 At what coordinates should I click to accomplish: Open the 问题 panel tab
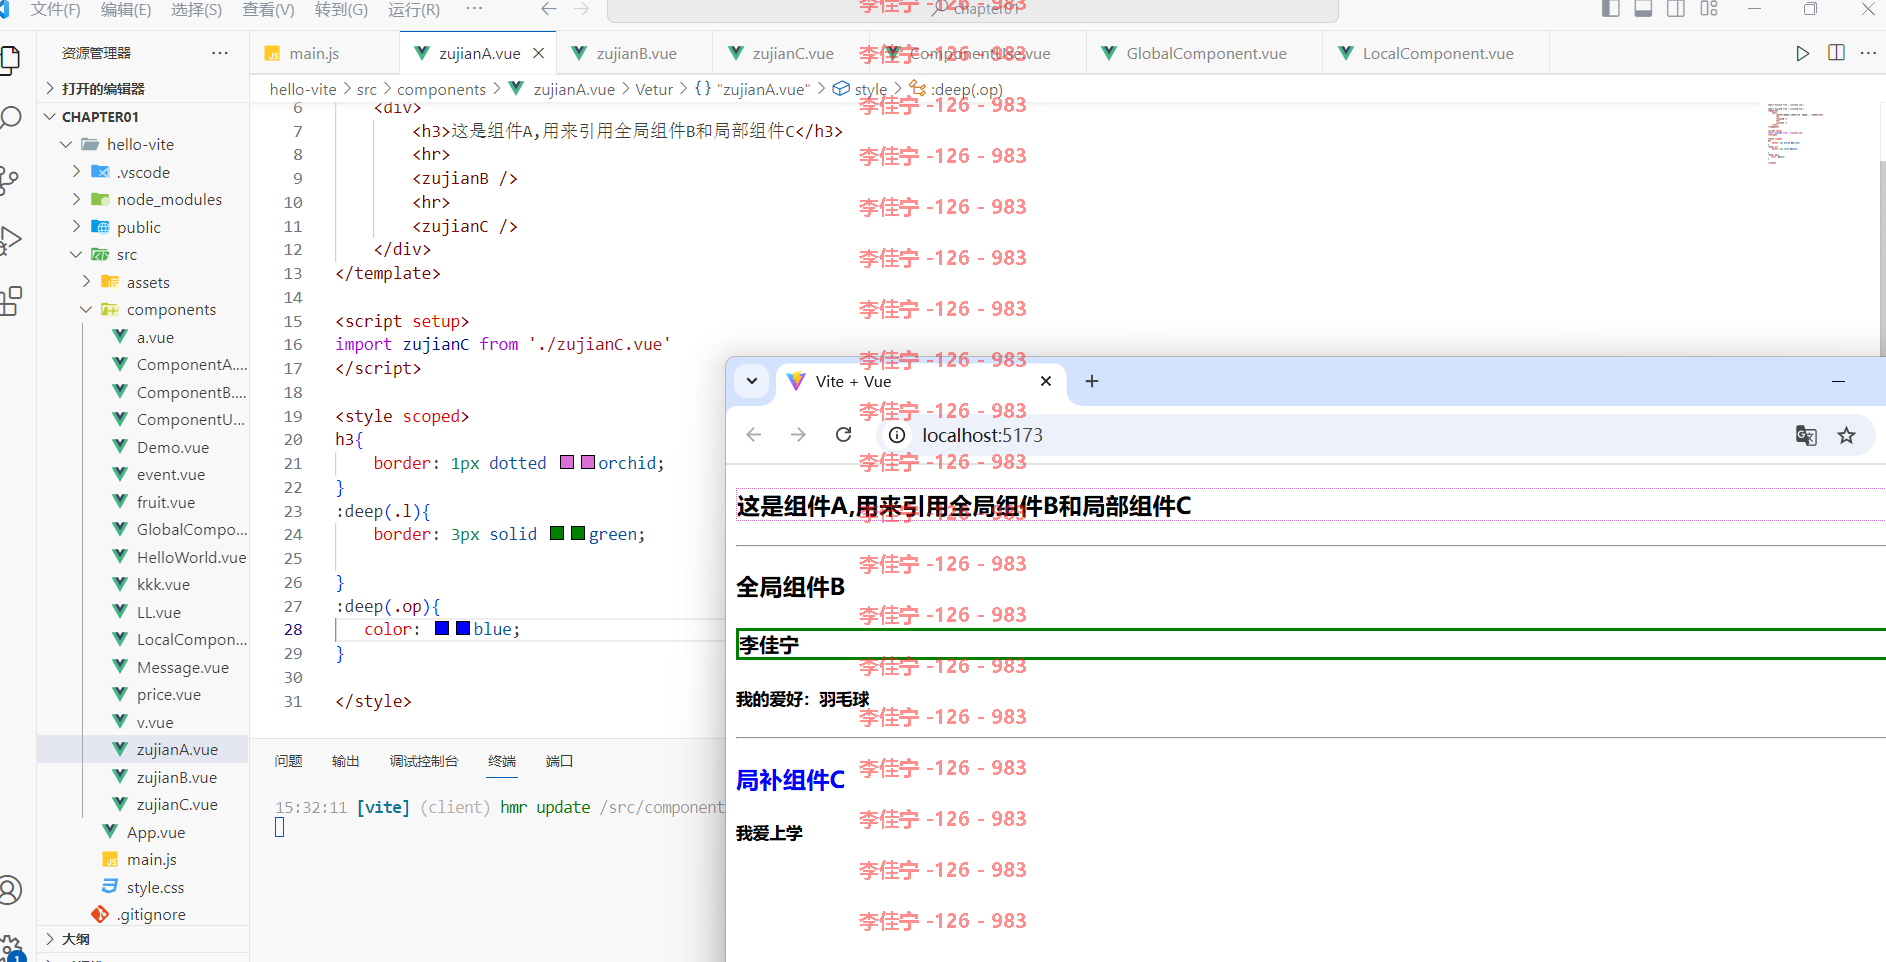point(288,761)
